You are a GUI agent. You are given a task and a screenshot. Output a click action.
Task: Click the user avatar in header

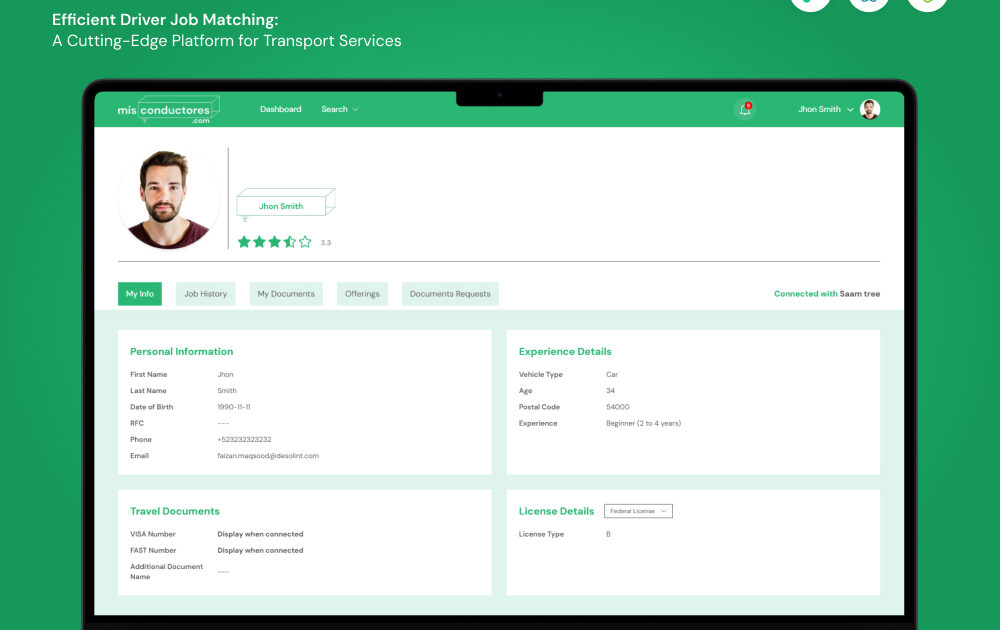coord(870,109)
